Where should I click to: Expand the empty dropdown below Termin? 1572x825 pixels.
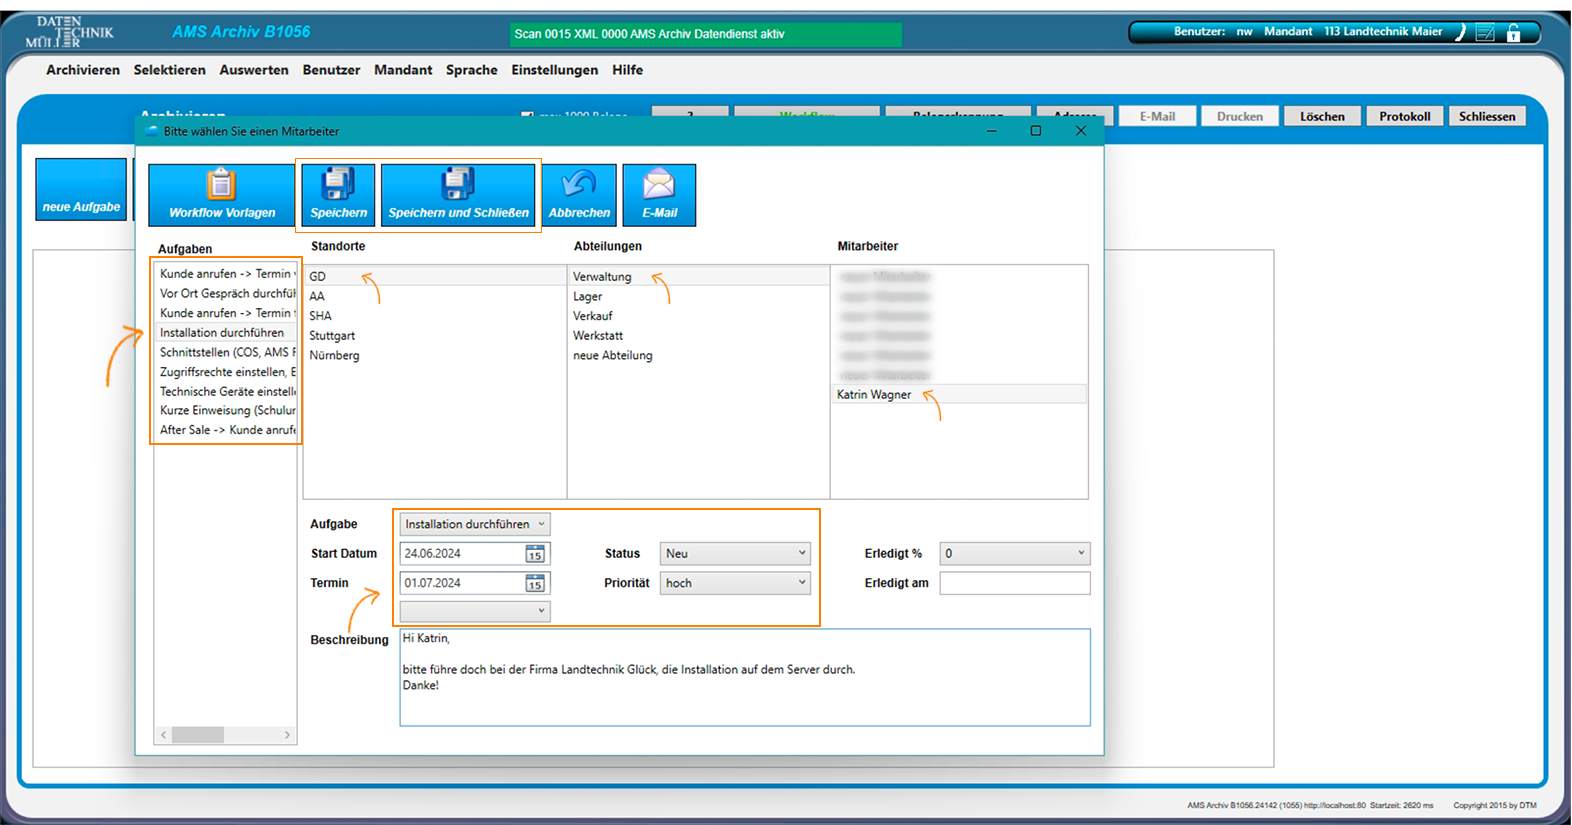coord(475,611)
